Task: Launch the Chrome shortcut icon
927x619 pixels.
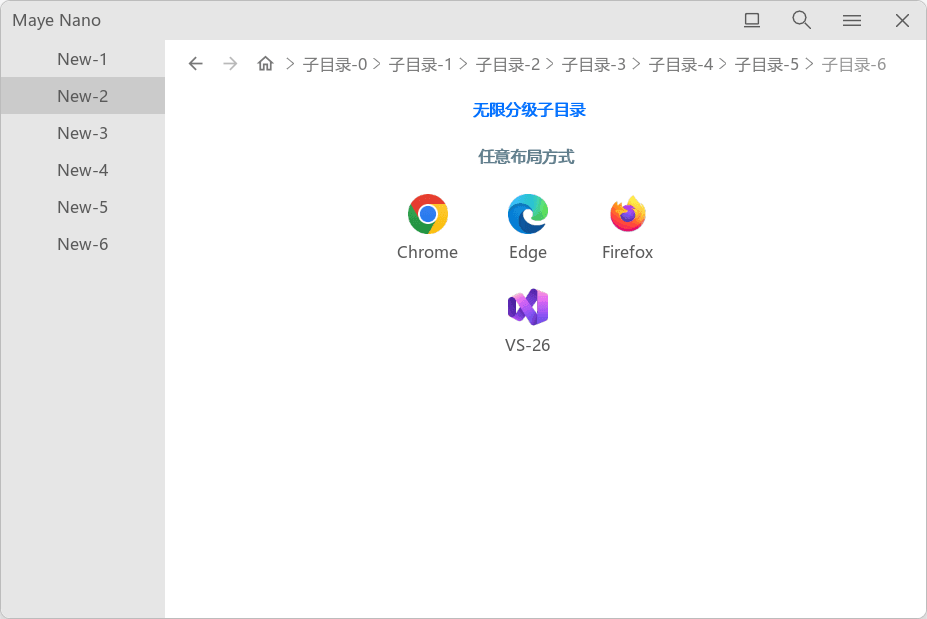Action: coord(427,214)
